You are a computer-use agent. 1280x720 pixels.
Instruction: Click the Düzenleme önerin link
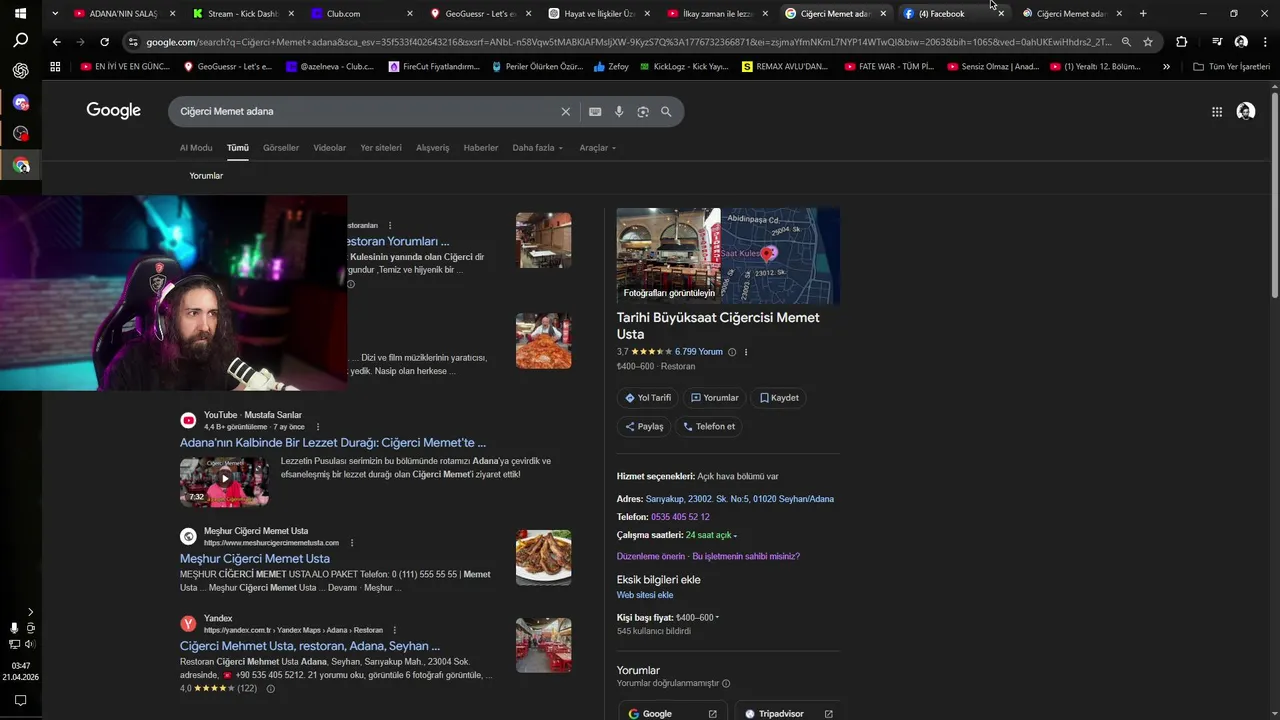tap(651, 556)
